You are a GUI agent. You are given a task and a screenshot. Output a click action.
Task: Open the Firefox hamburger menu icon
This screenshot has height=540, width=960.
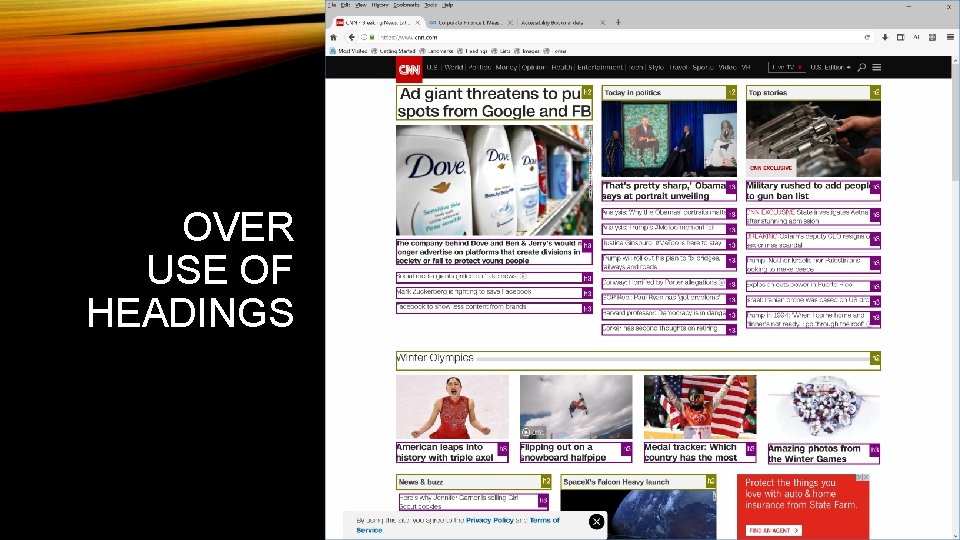click(x=950, y=37)
